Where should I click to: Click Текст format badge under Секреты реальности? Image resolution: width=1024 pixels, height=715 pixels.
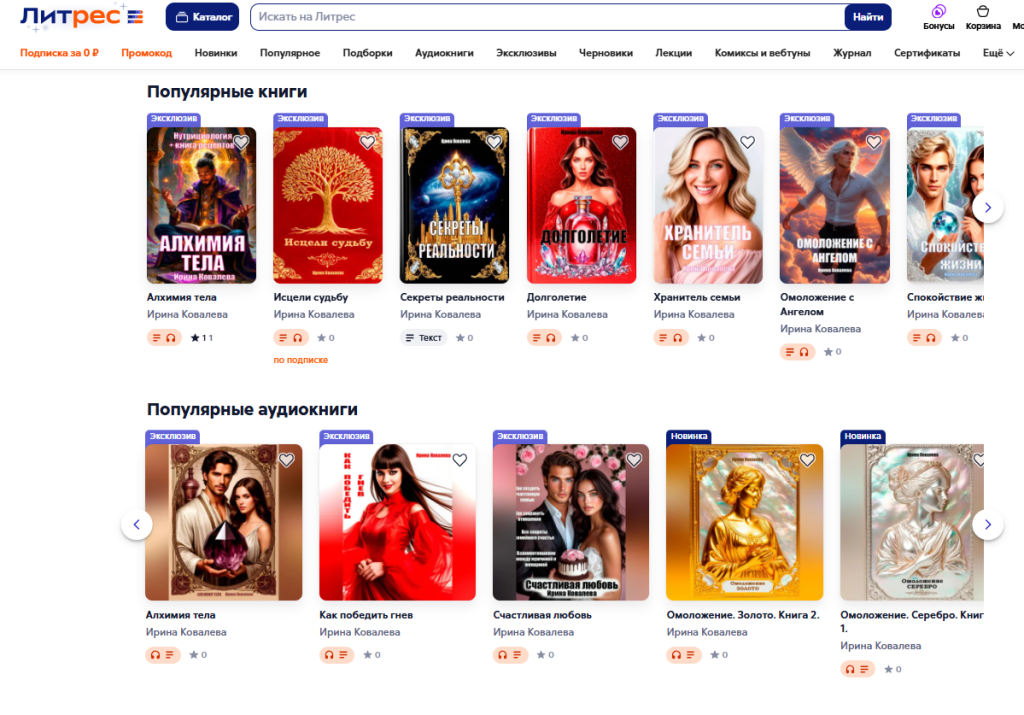click(x=423, y=338)
